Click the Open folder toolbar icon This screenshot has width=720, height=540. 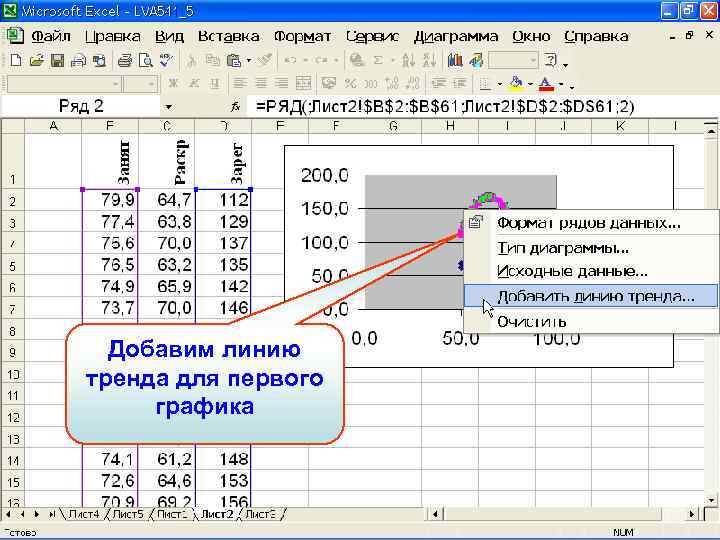tap(36, 60)
